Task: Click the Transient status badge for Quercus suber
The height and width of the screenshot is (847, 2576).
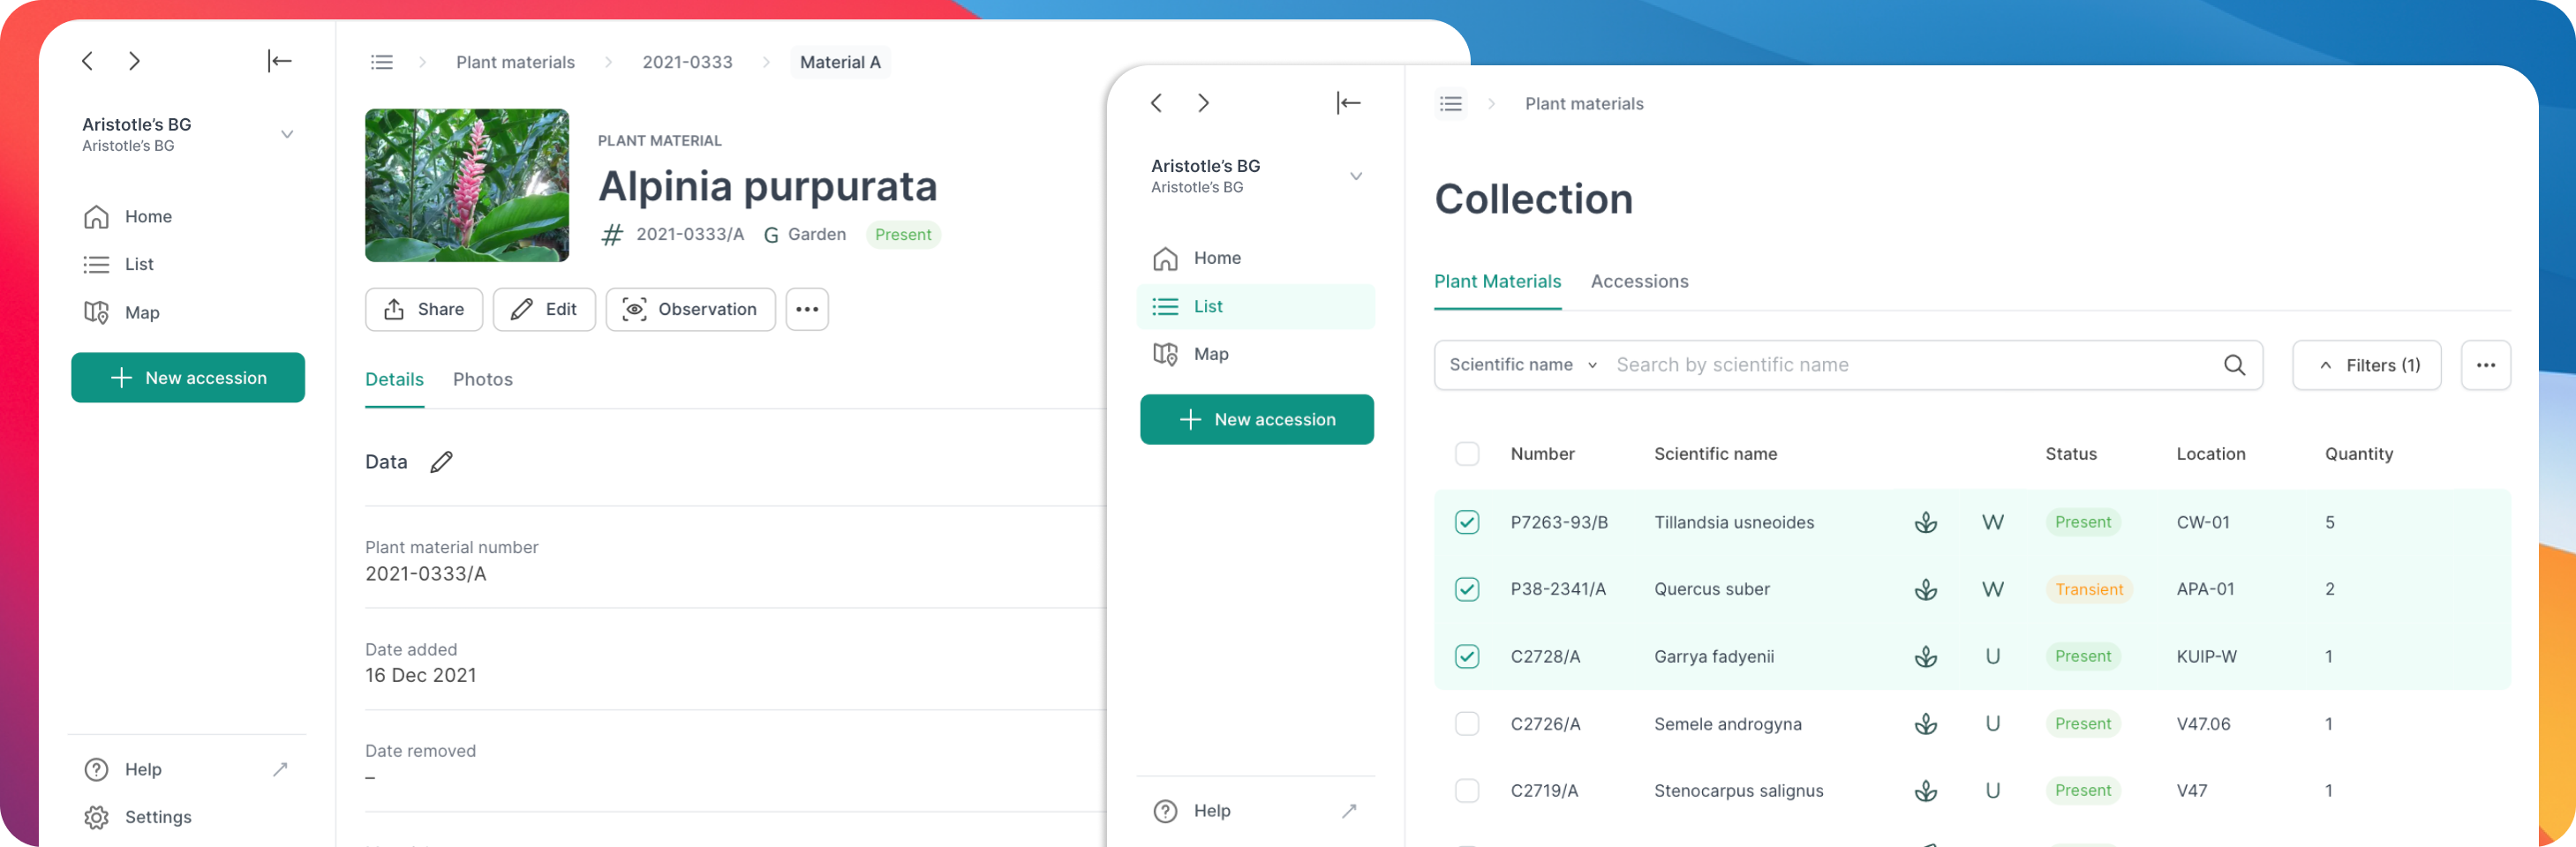Action: click(x=2088, y=590)
